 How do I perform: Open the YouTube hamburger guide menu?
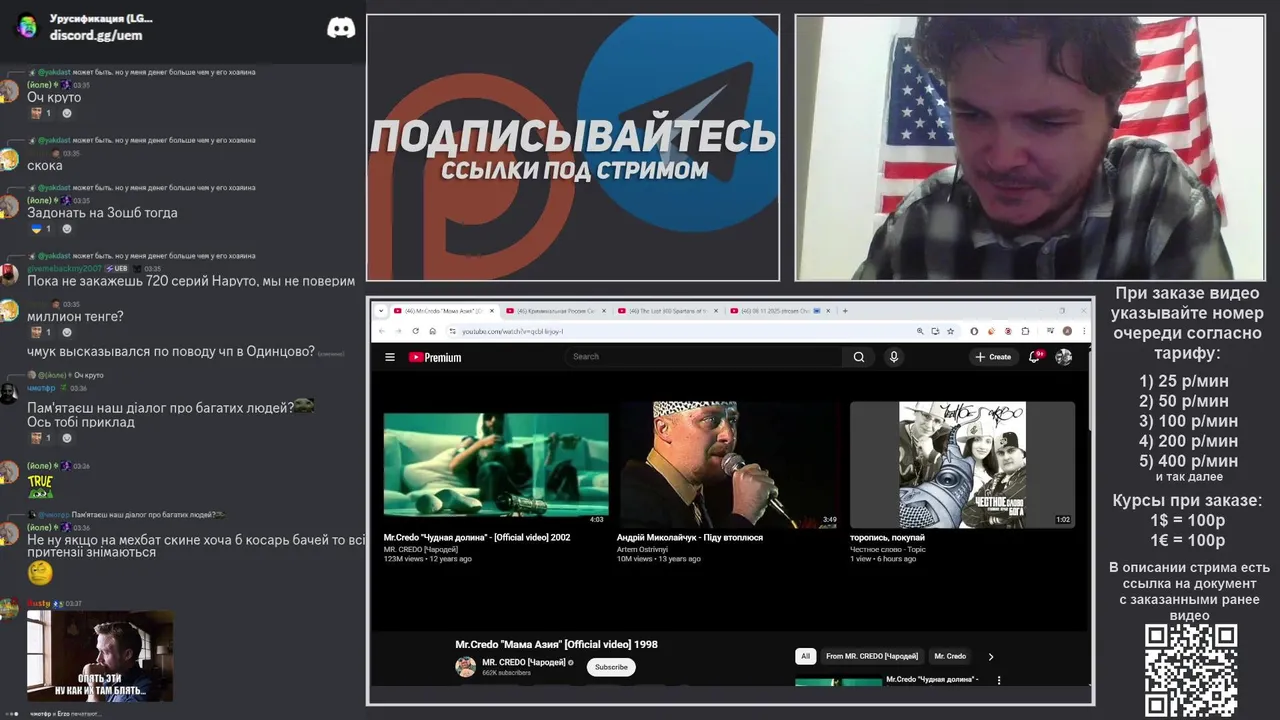click(390, 357)
